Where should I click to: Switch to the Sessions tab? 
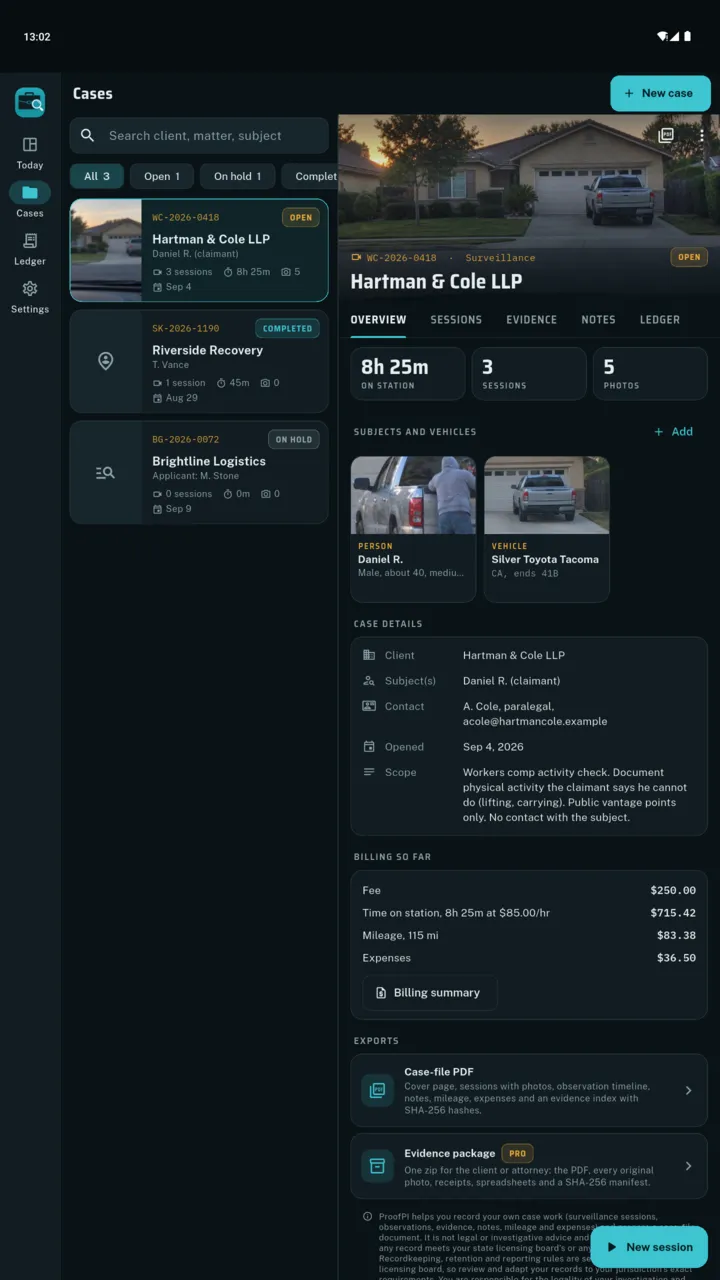pyautogui.click(x=456, y=320)
